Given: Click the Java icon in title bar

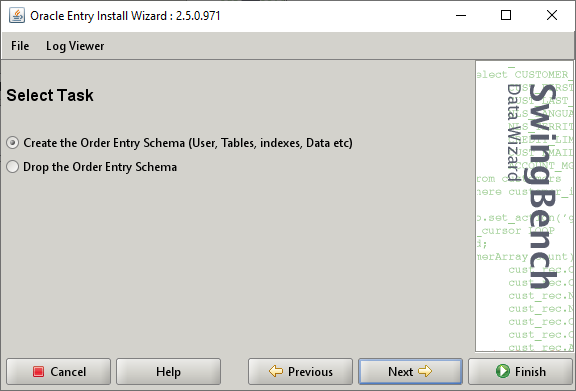Looking at the screenshot, I should [x=17, y=15].
